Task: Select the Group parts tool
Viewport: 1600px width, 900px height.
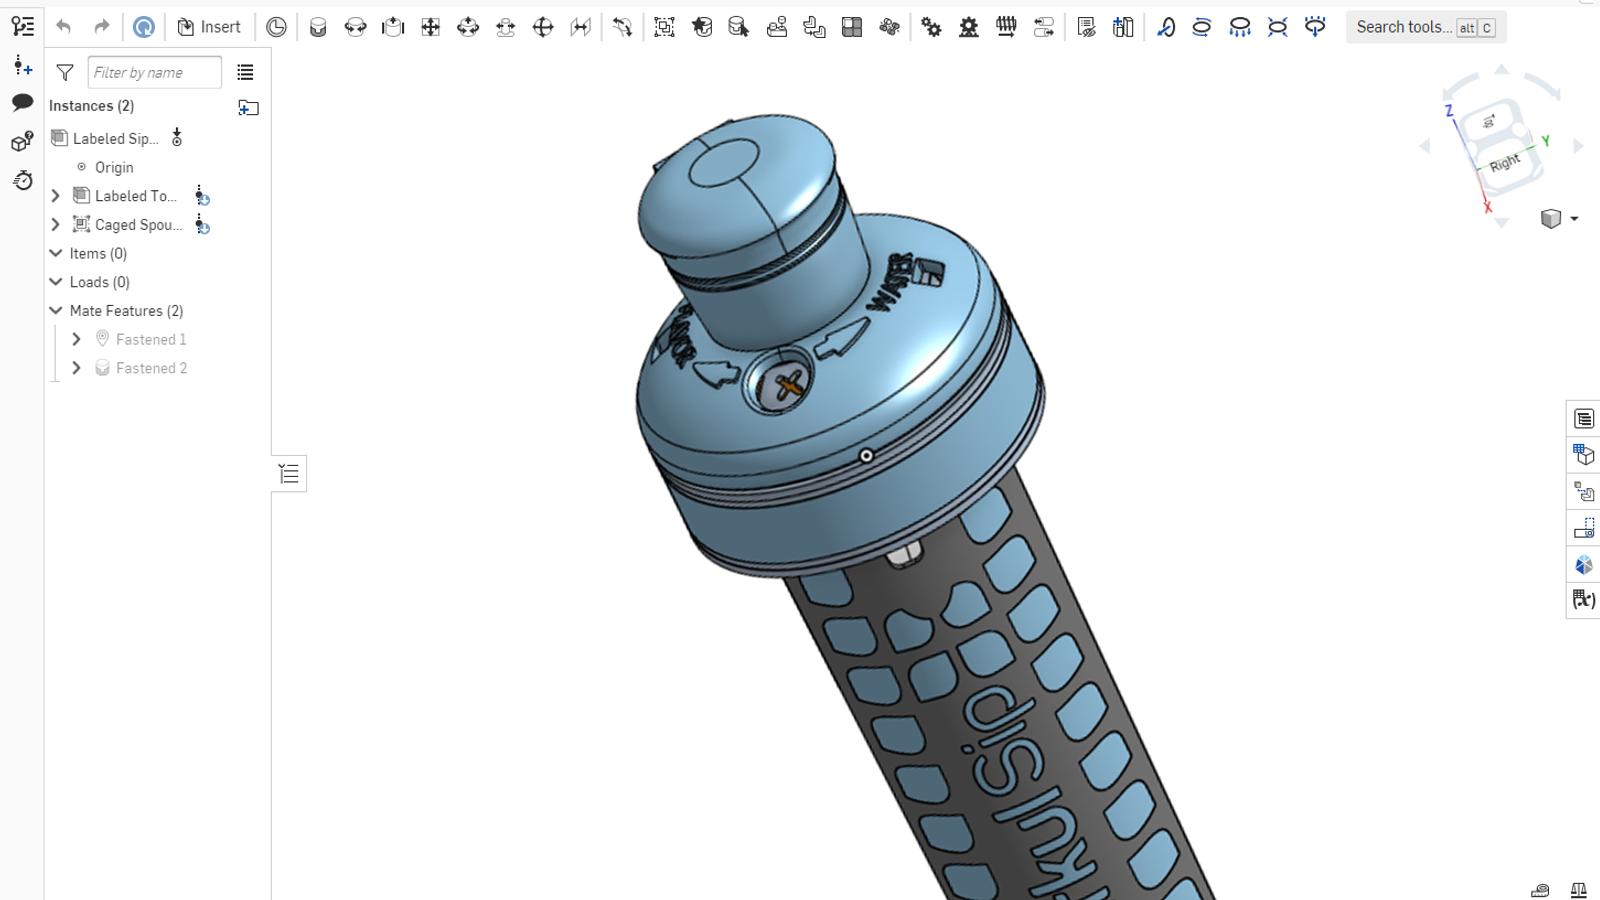Action: [663, 27]
